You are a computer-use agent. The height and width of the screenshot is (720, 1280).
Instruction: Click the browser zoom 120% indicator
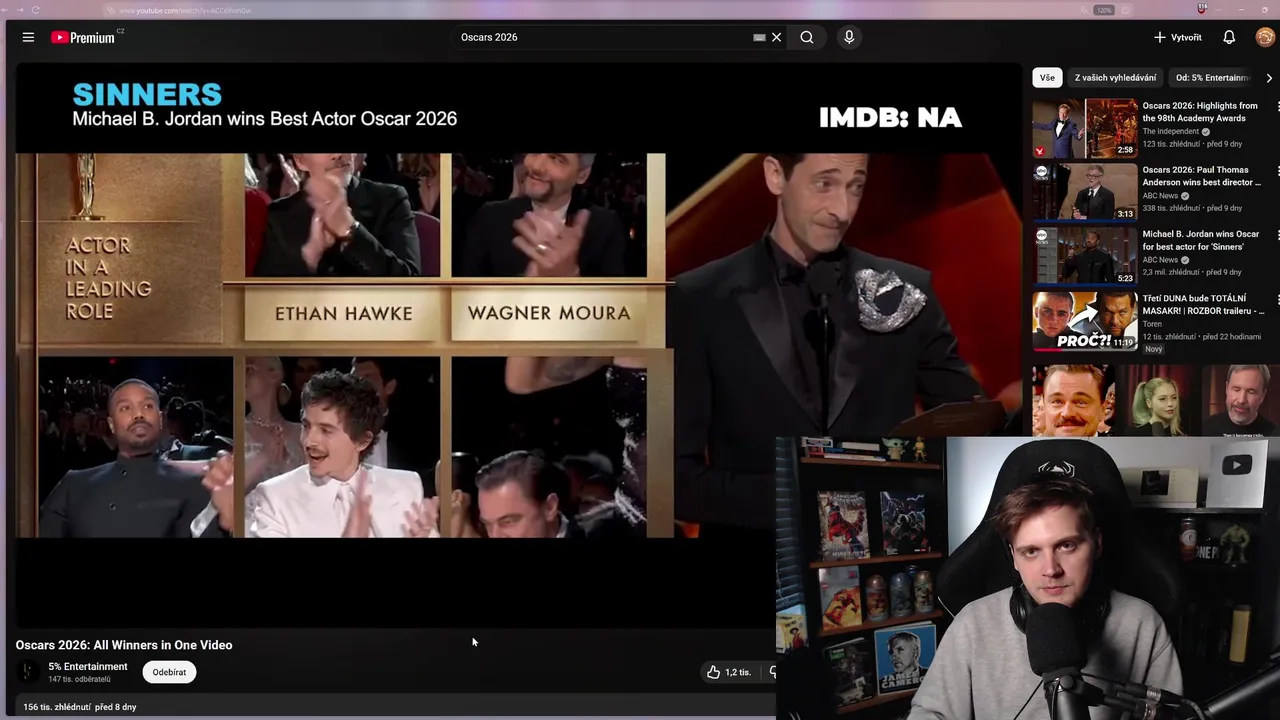click(1104, 10)
